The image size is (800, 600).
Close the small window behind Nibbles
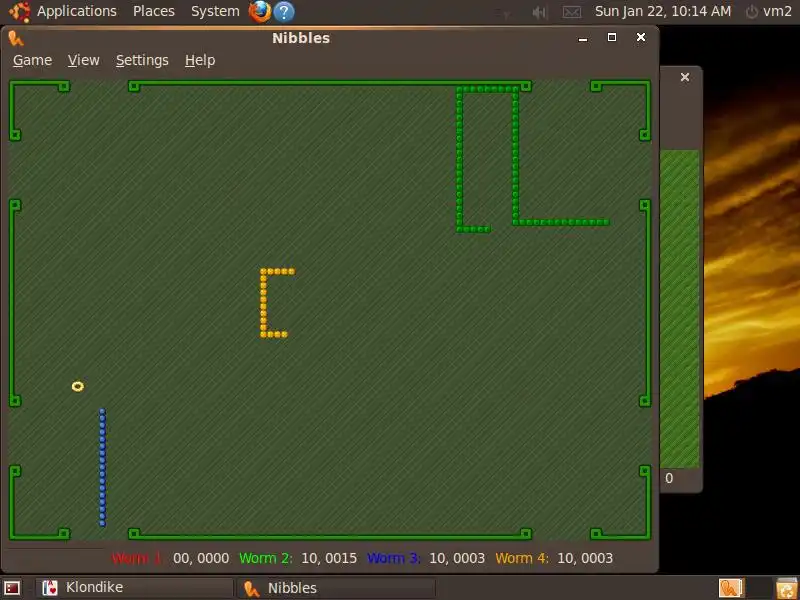pos(685,77)
